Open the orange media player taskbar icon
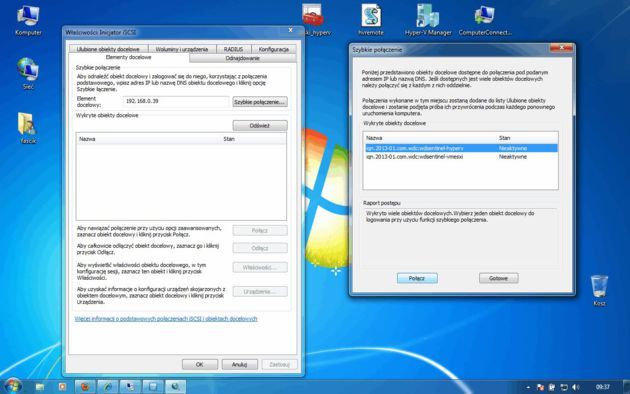630x394 pixels. point(62,387)
